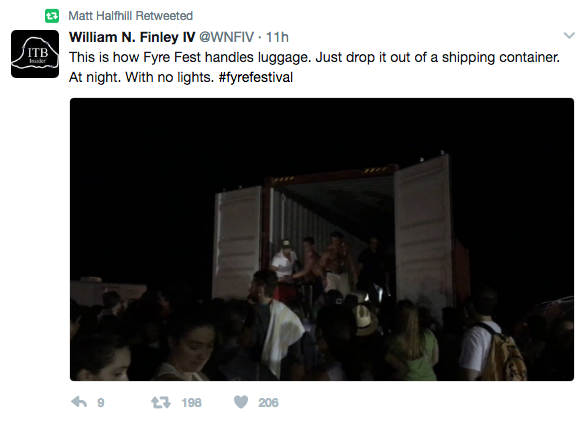
Task: Open the ITB Insider profile avatar
Action: [x=35, y=54]
